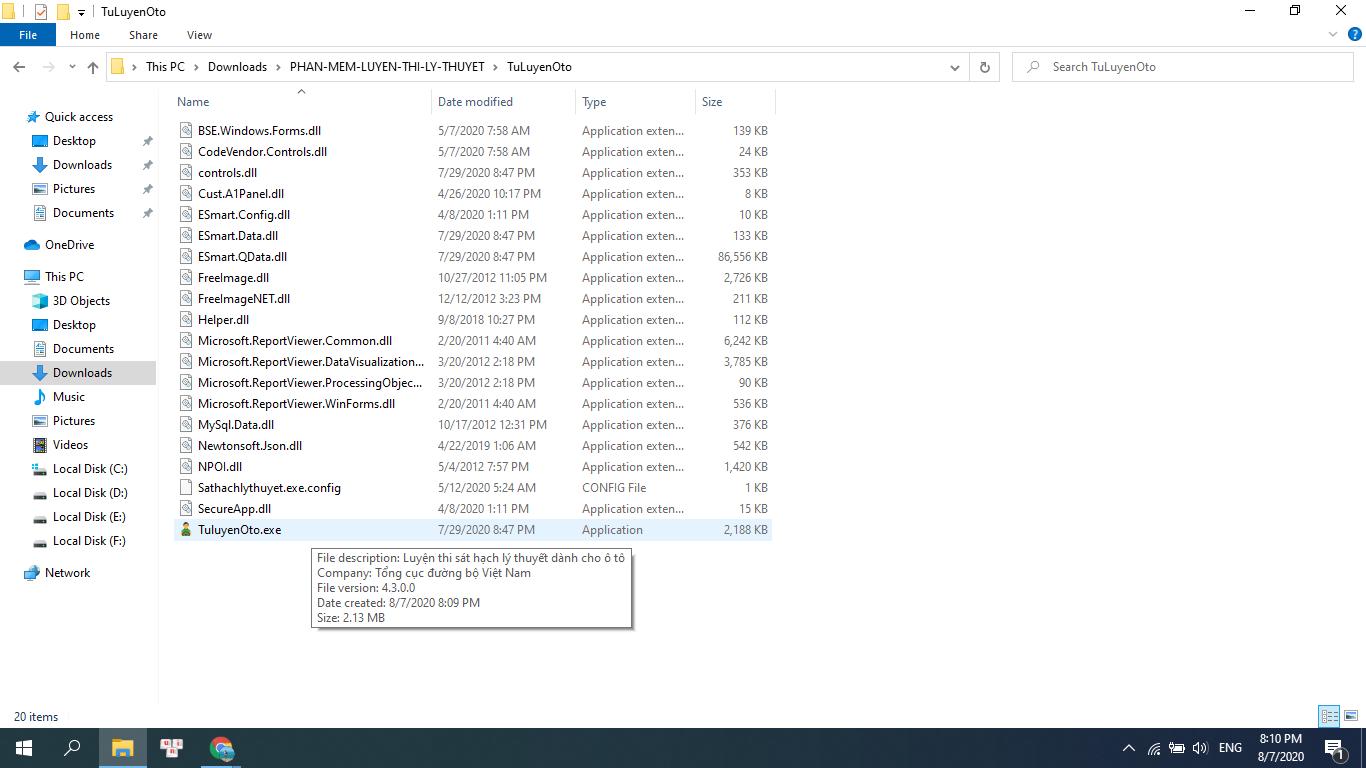Click the Back navigation arrow

19,67
